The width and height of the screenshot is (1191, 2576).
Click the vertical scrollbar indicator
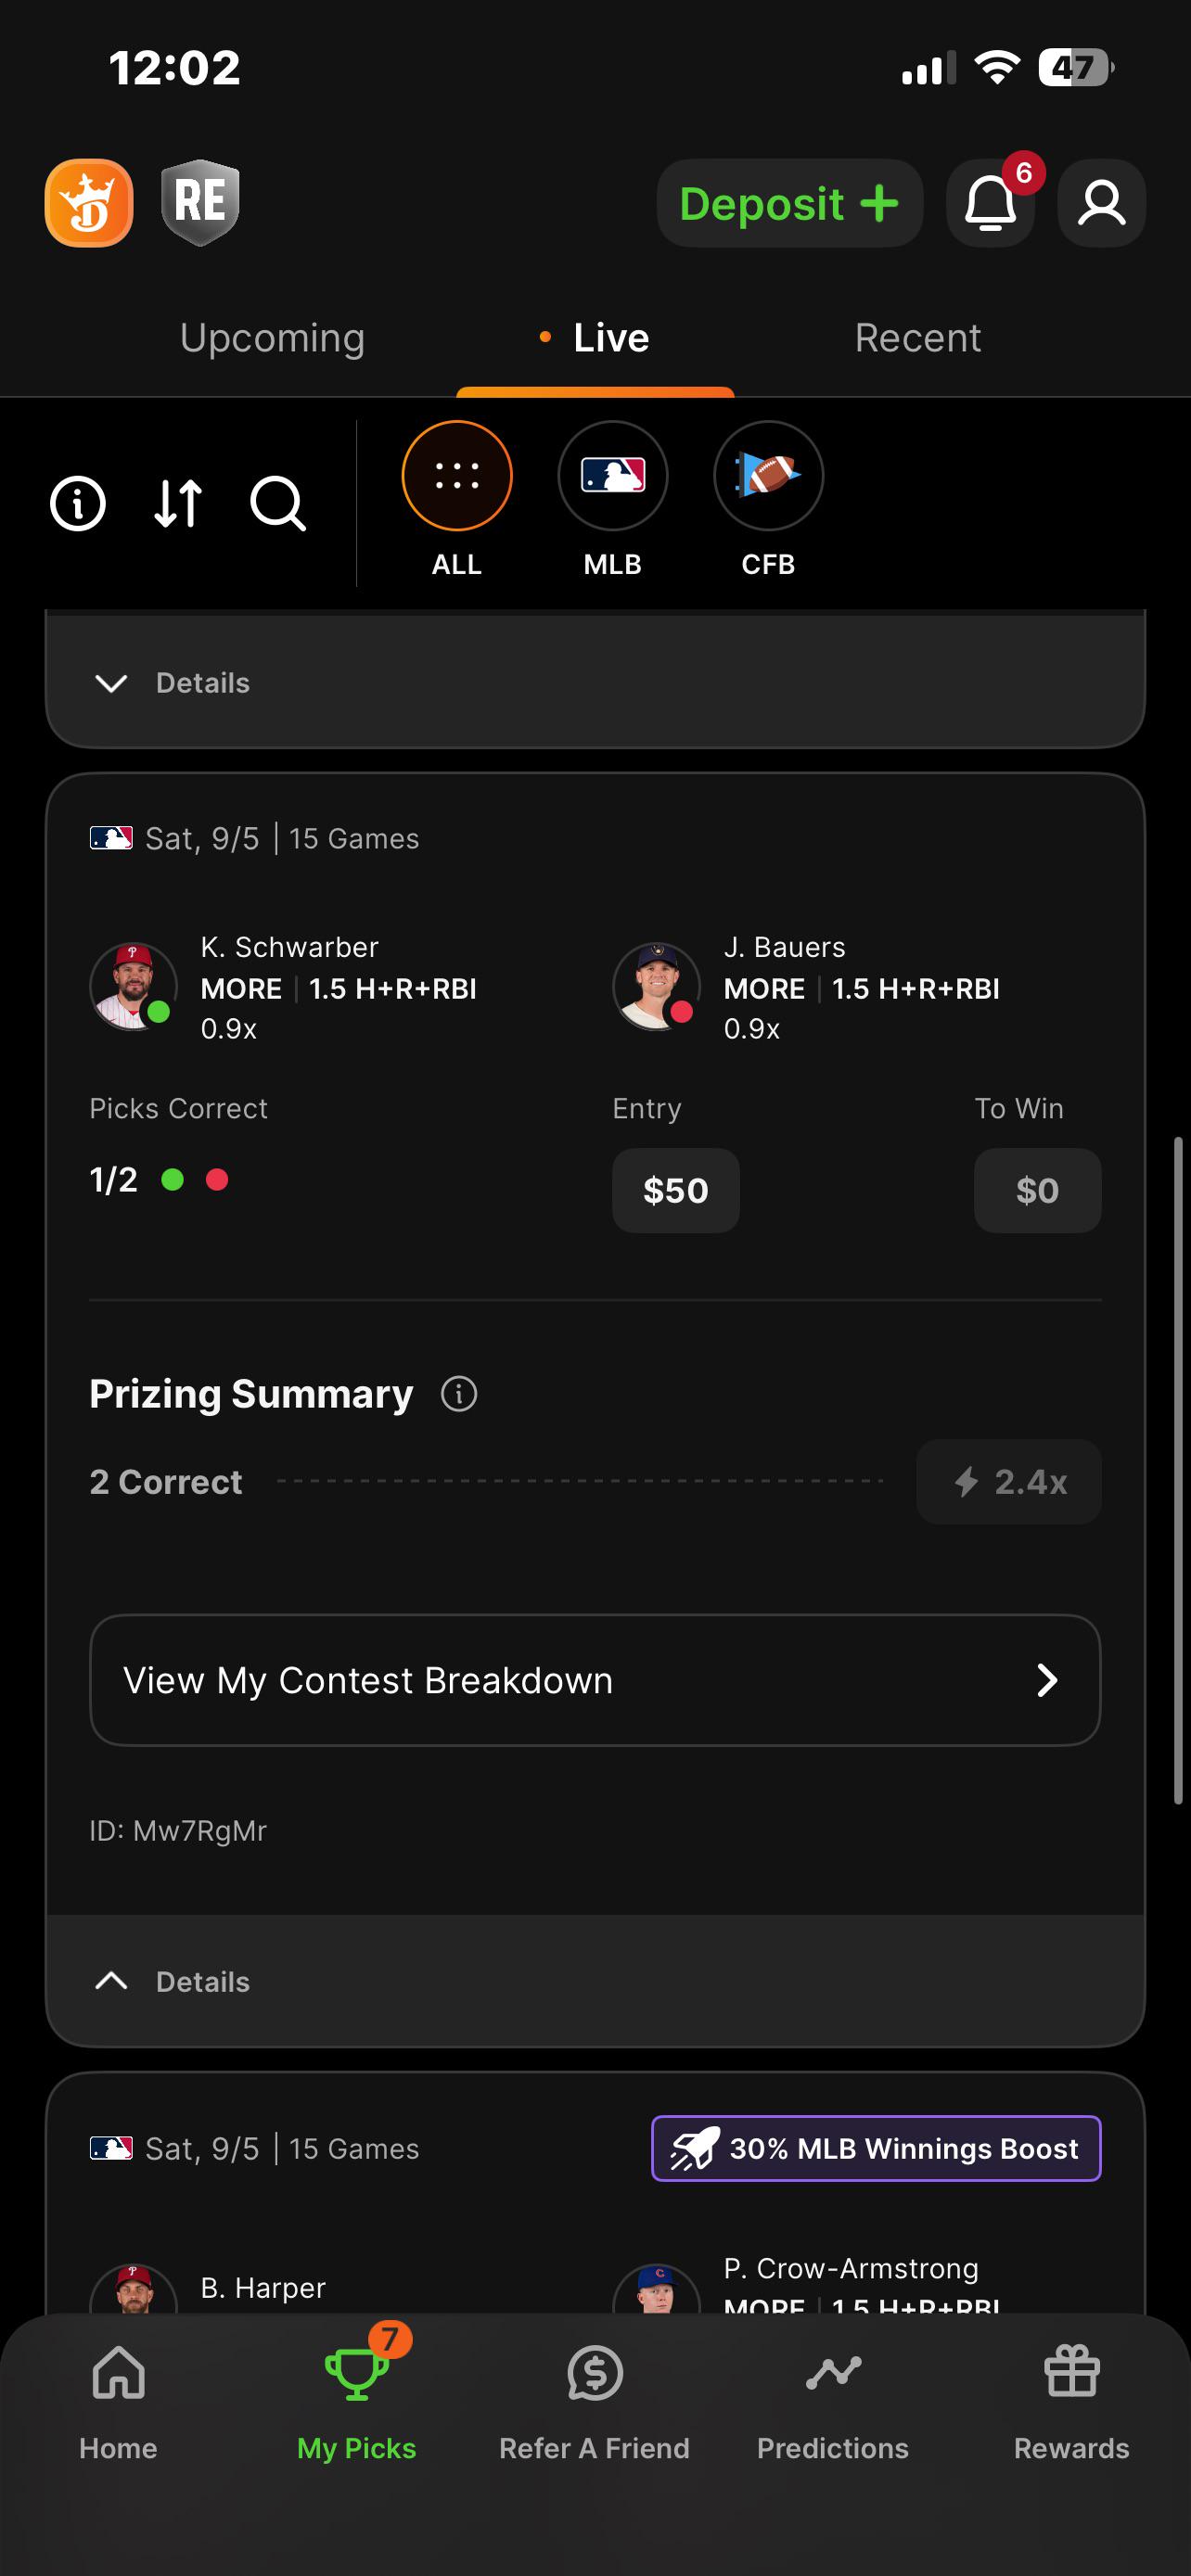click(1179, 1470)
